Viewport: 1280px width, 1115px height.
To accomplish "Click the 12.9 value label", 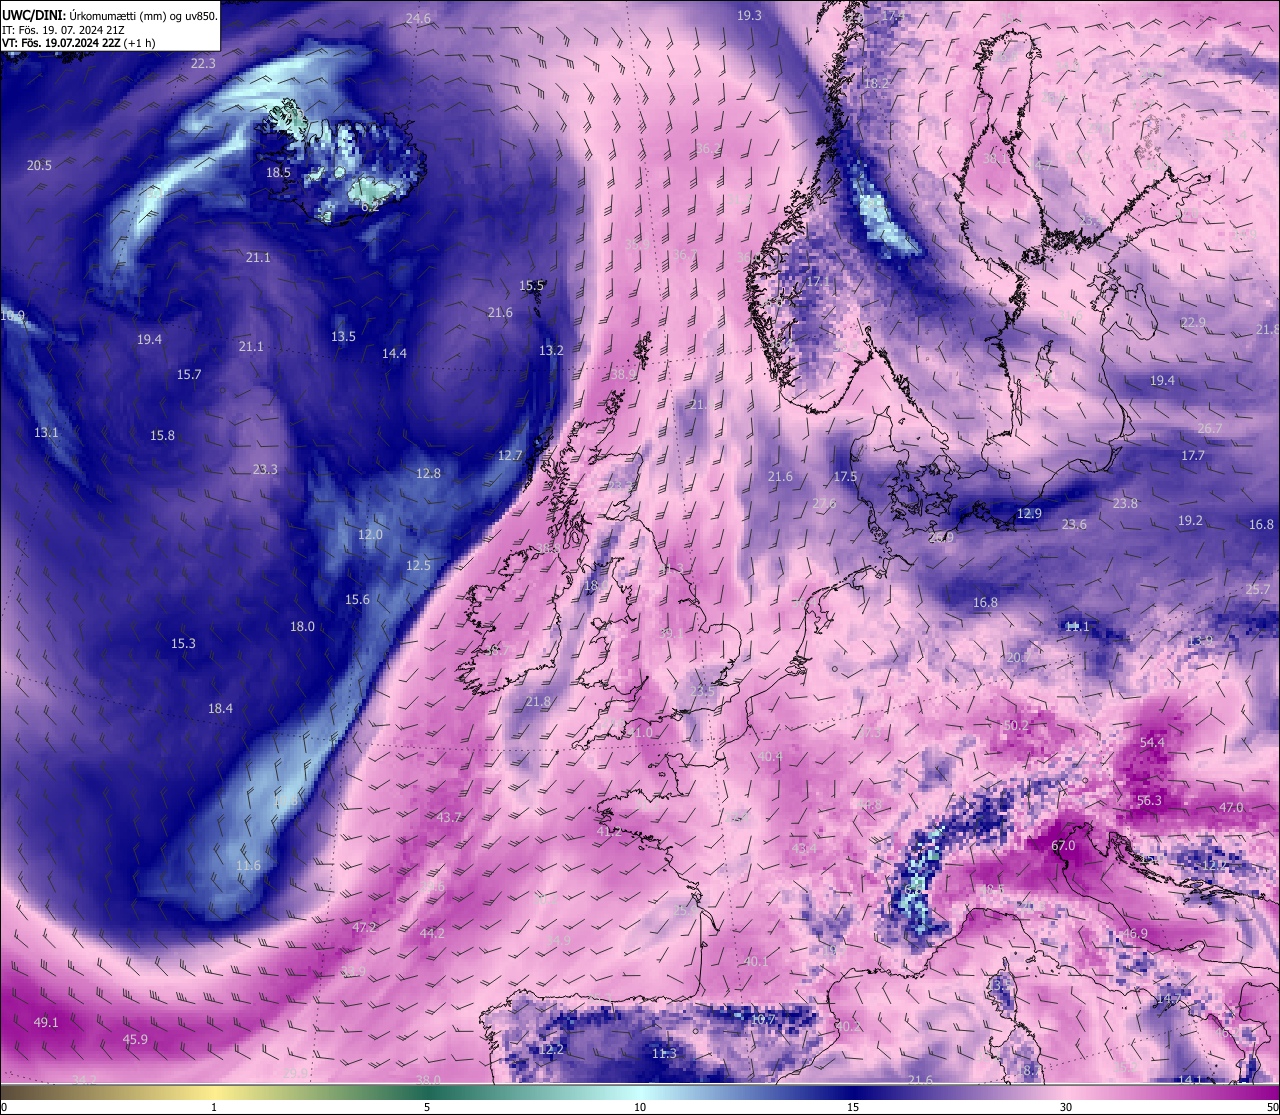I will pos(1029,514).
